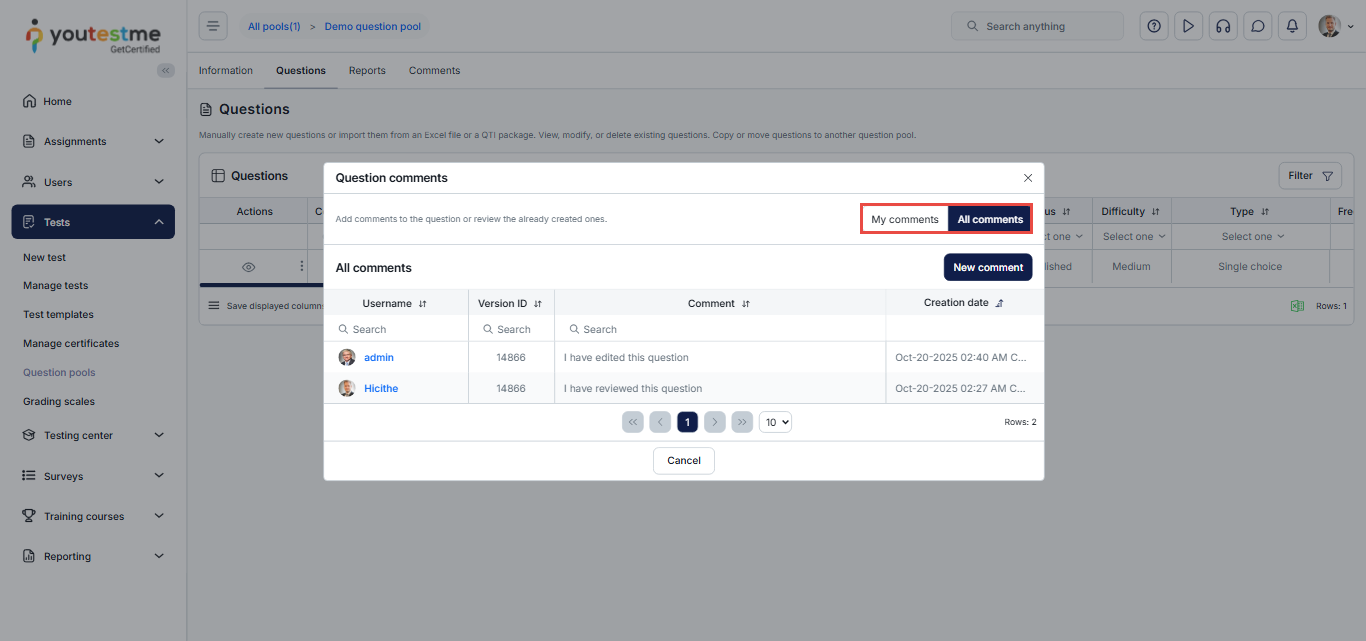Switch to the Reports tab
Image resolution: width=1366 pixels, height=641 pixels.
pyautogui.click(x=367, y=70)
